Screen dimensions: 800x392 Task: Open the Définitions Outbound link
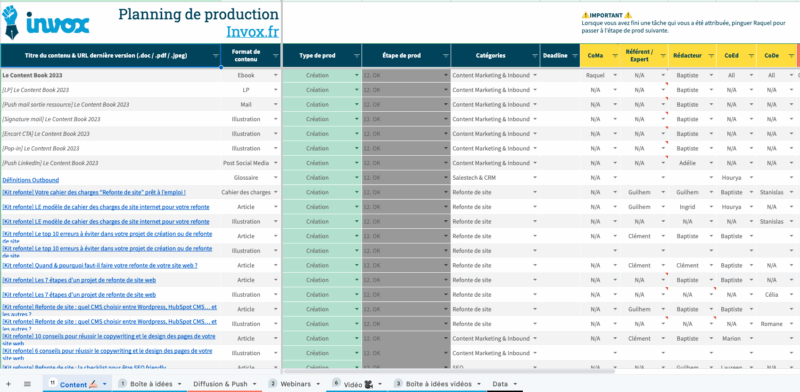point(31,180)
